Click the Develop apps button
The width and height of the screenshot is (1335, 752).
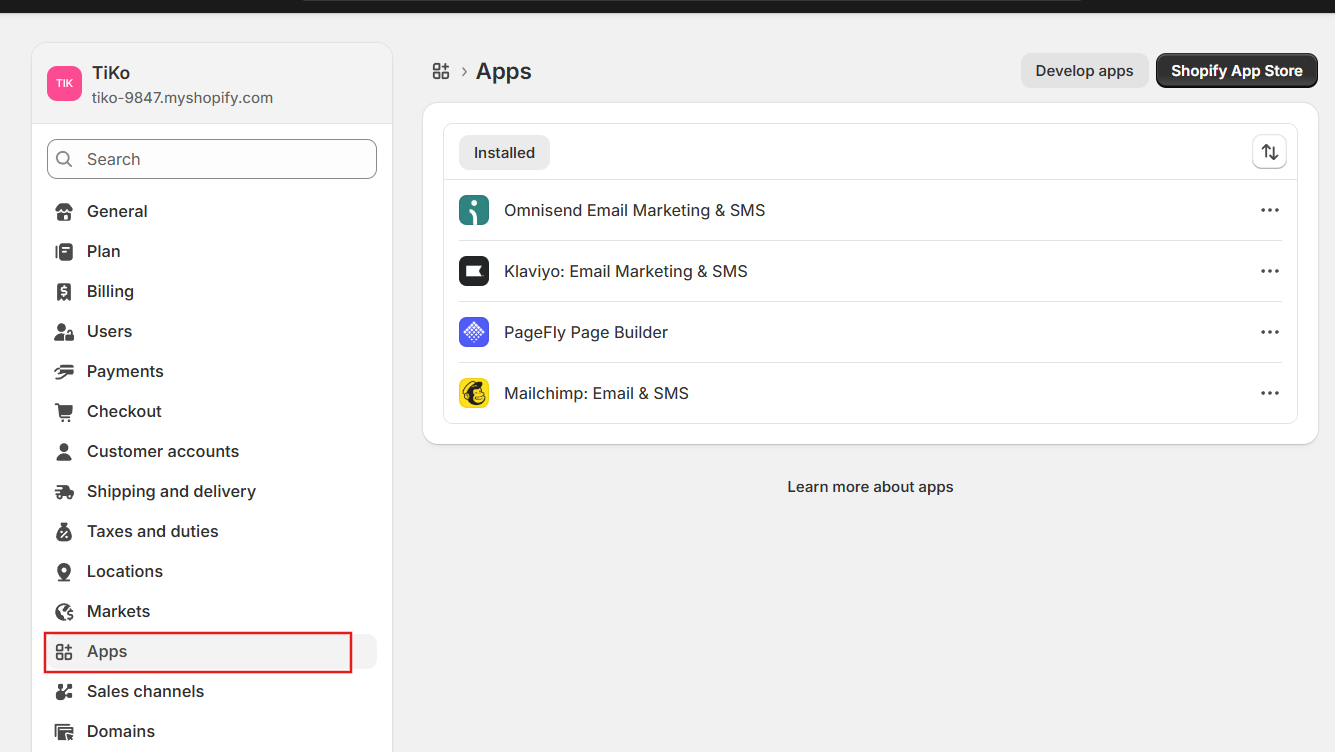click(1084, 71)
